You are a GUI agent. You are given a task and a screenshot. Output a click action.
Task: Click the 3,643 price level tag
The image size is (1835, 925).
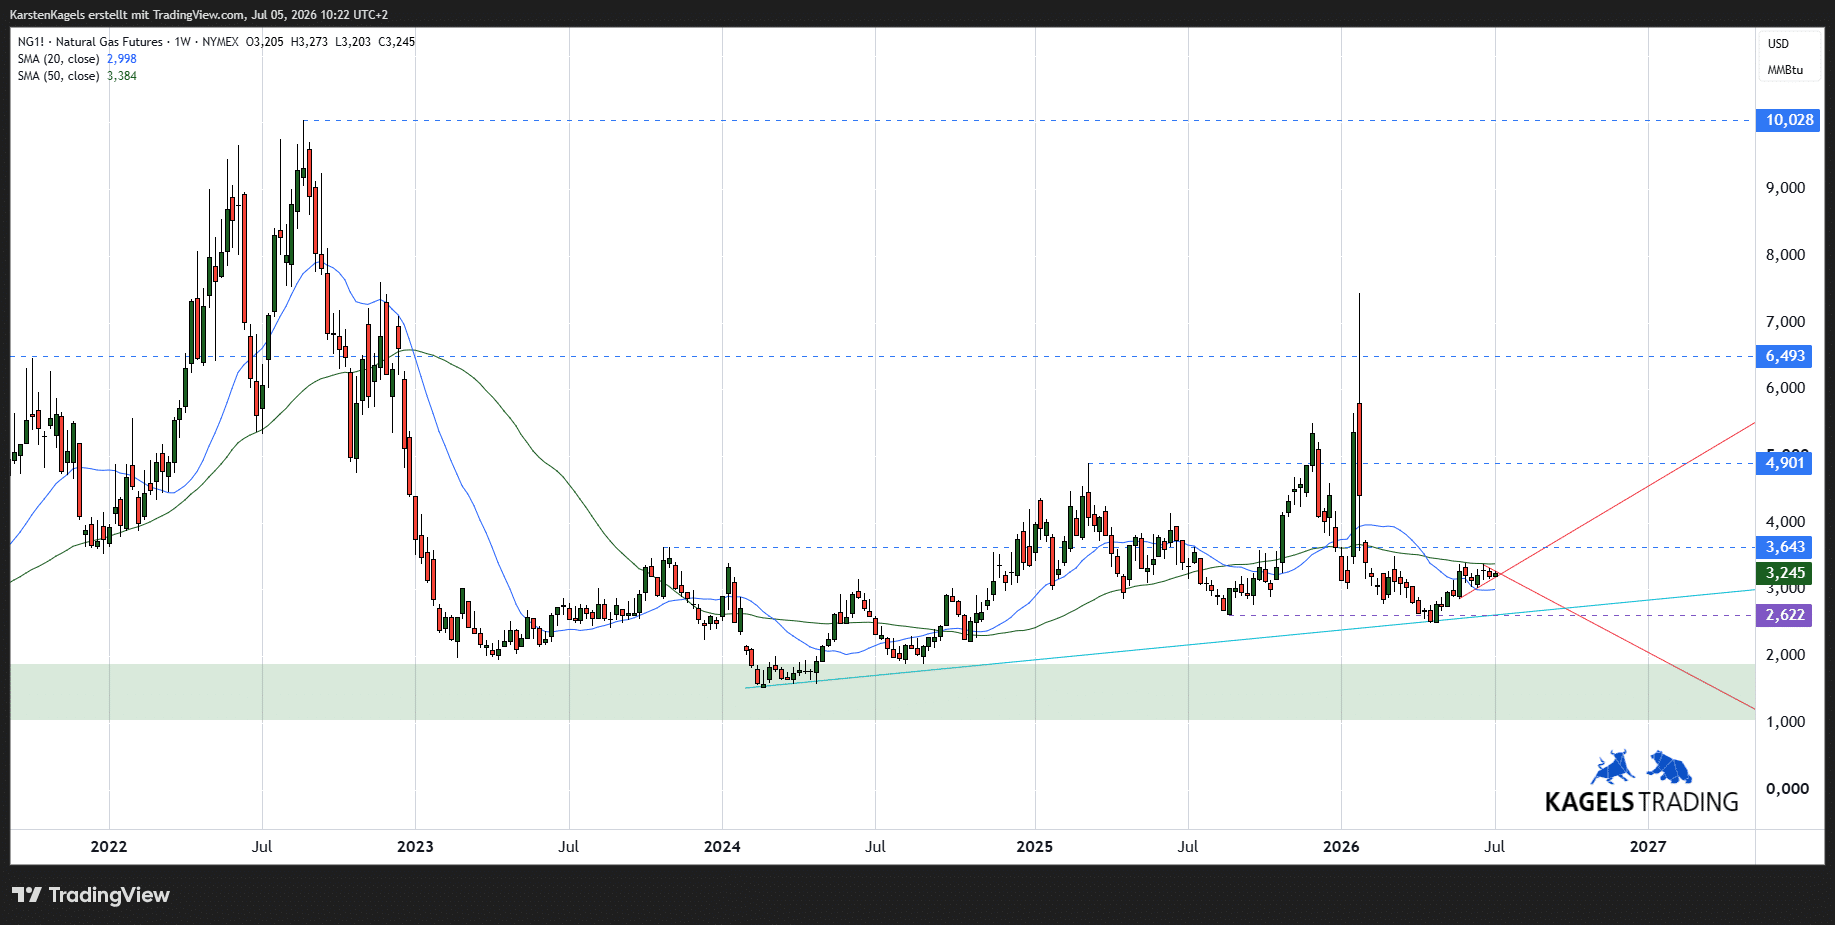click(x=1784, y=547)
